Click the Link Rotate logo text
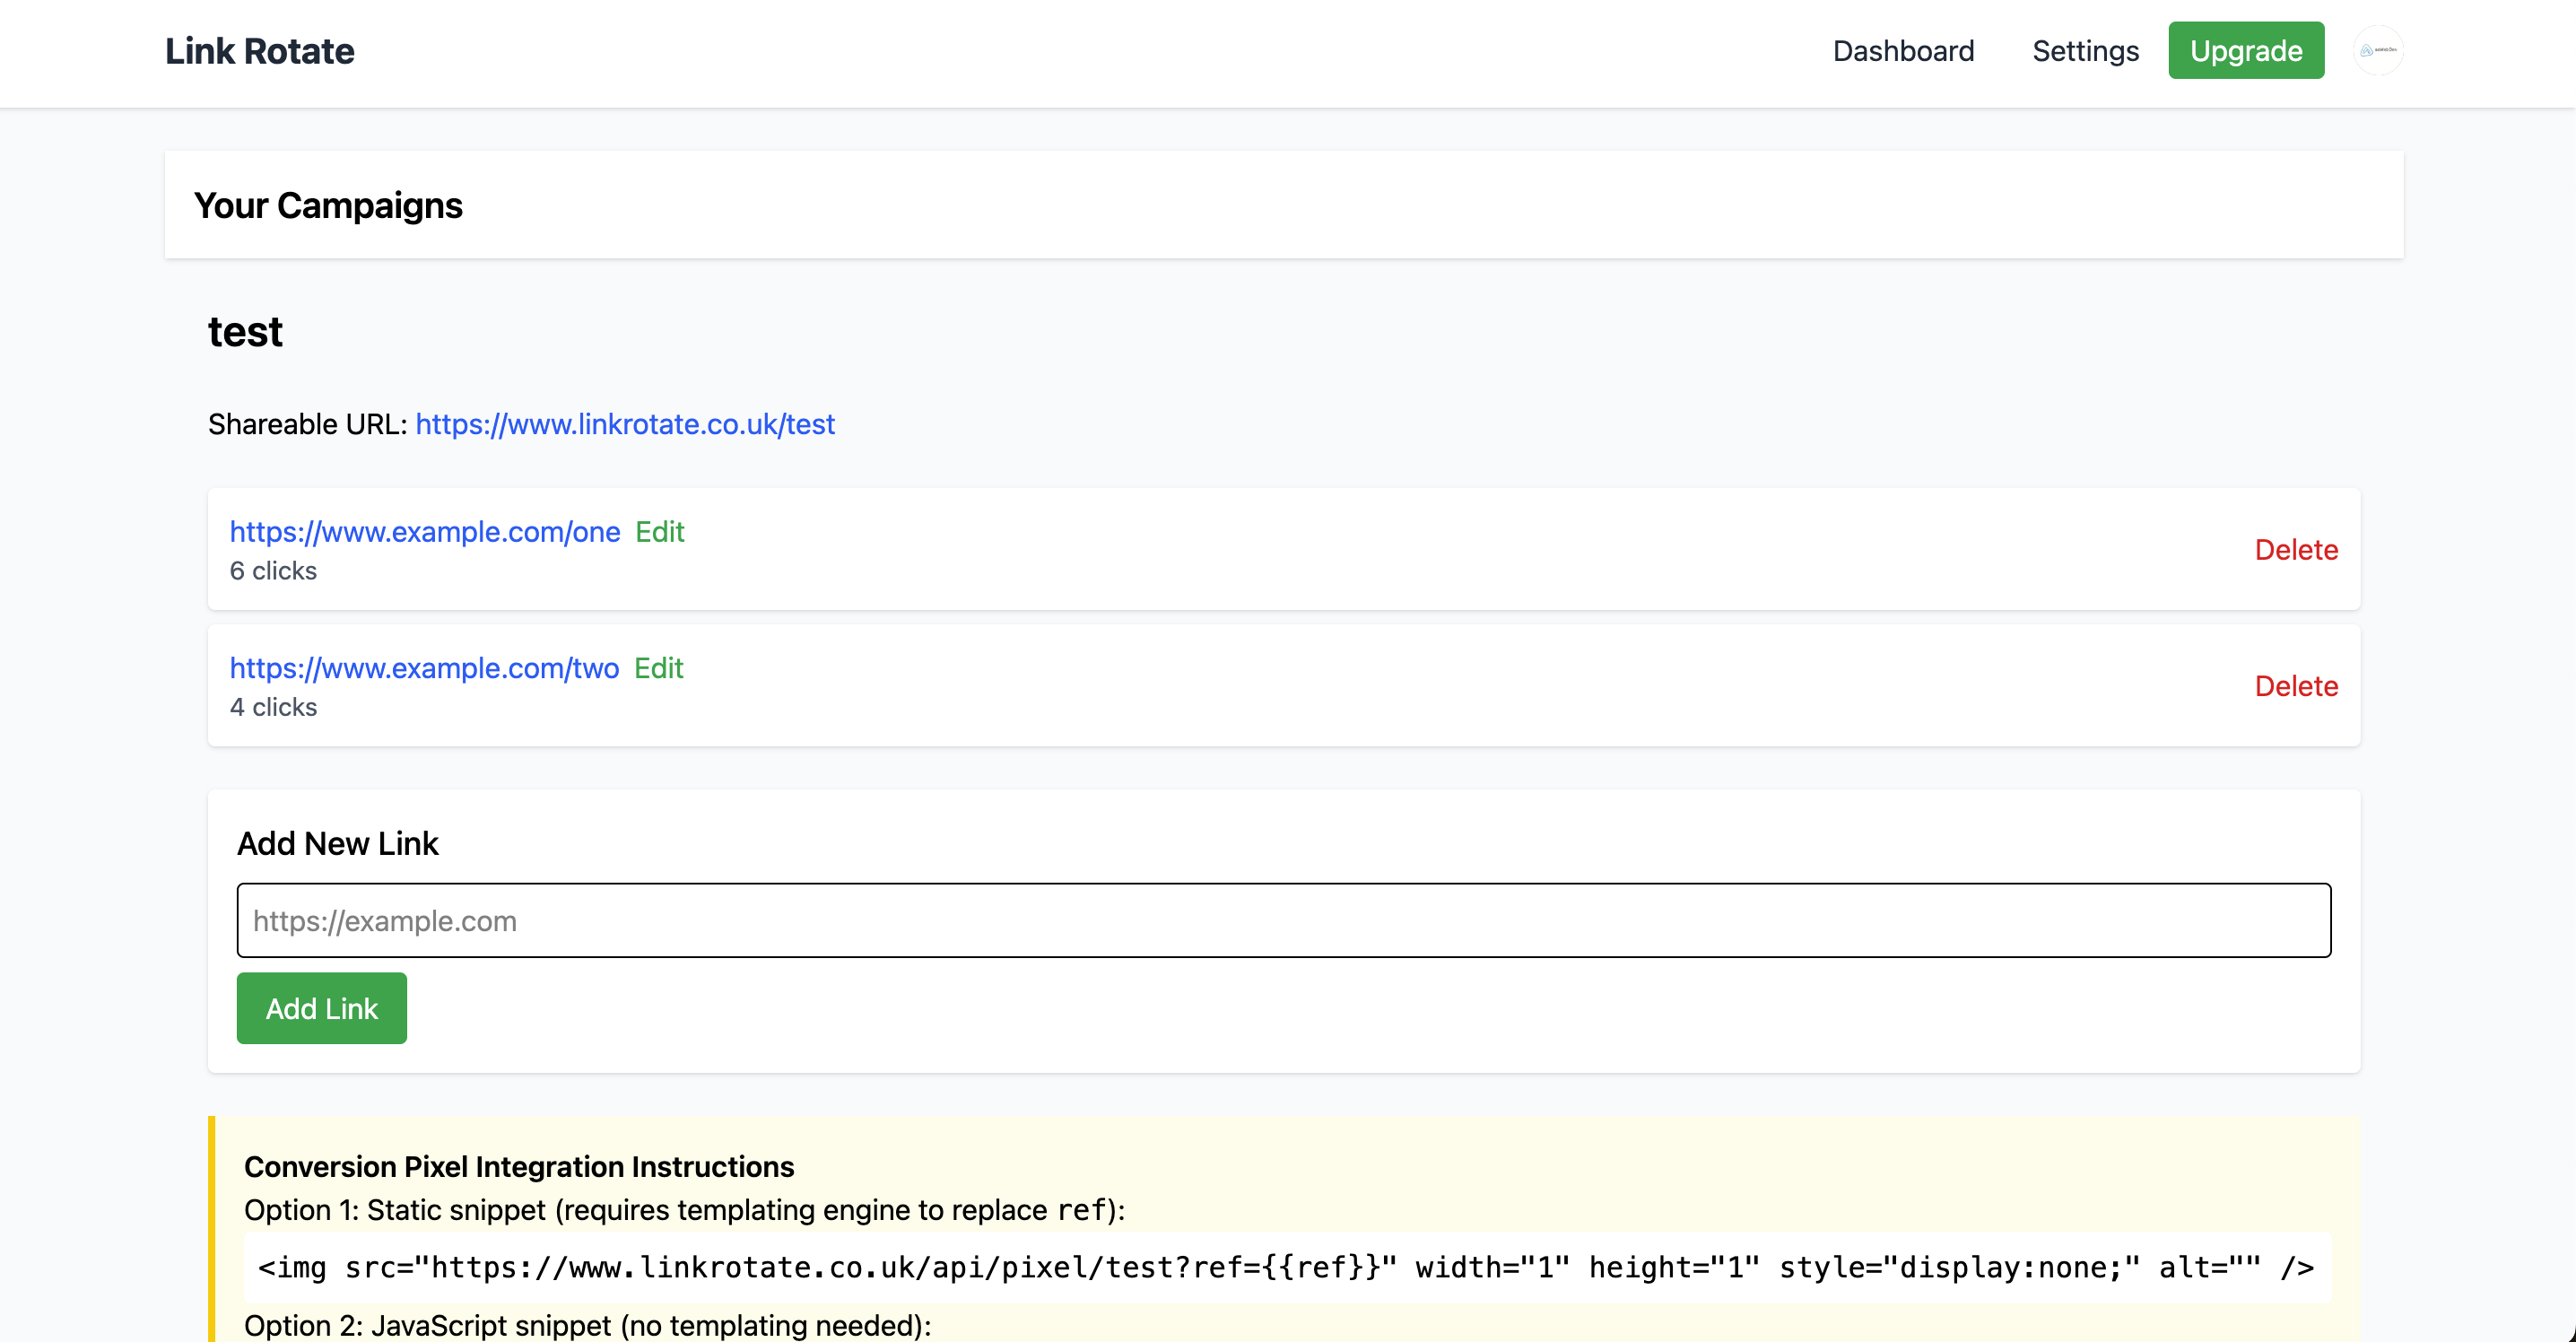Image resolution: width=2576 pixels, height=1342 pixels. coord(259,51)
